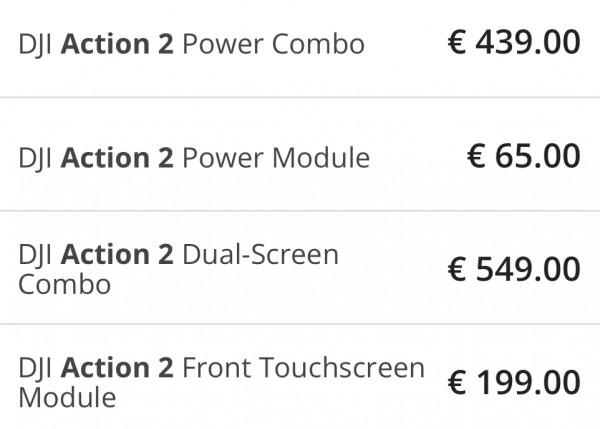Click bold "Action 2" in Dual-Screen Combo row
This screenshot has width=600, height=429.
pyautogui.click(x=117, y=255)
